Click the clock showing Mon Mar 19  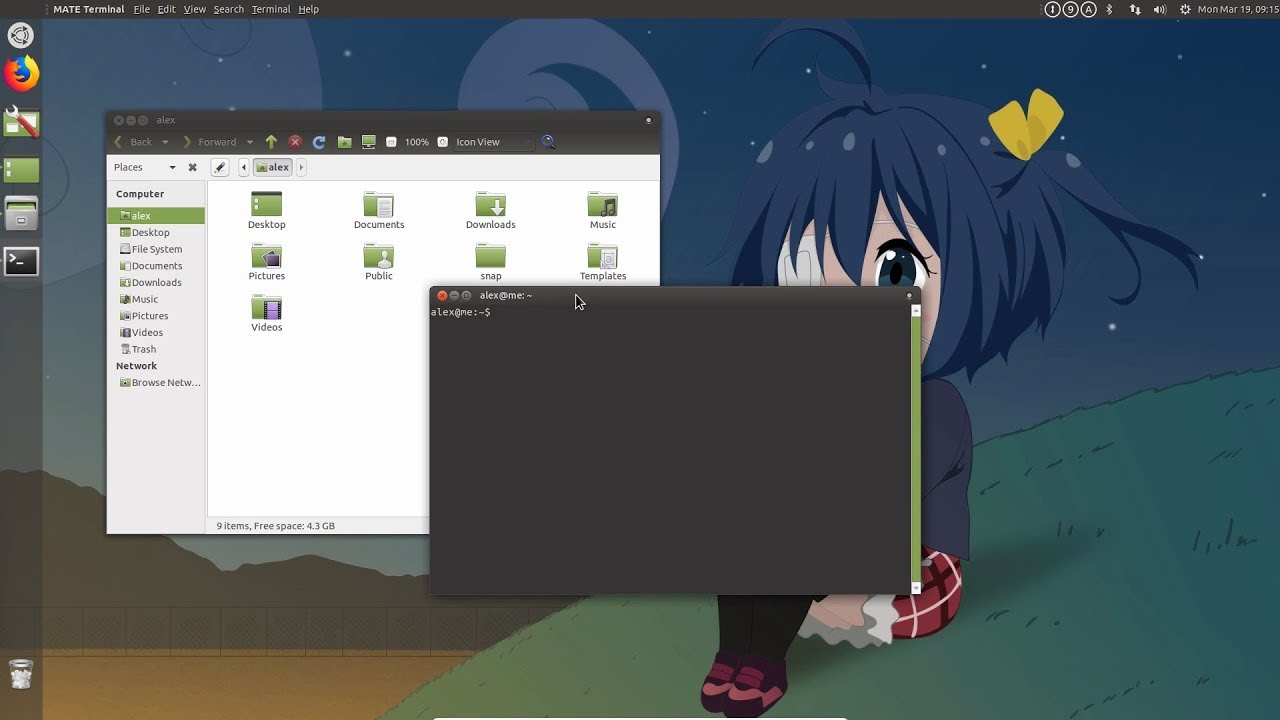click(x=1238, y=9)
